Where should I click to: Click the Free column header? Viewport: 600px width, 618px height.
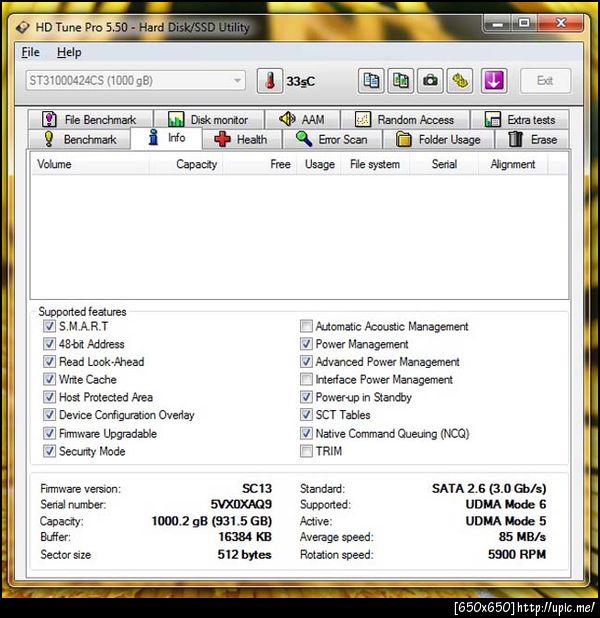point(259,164)
